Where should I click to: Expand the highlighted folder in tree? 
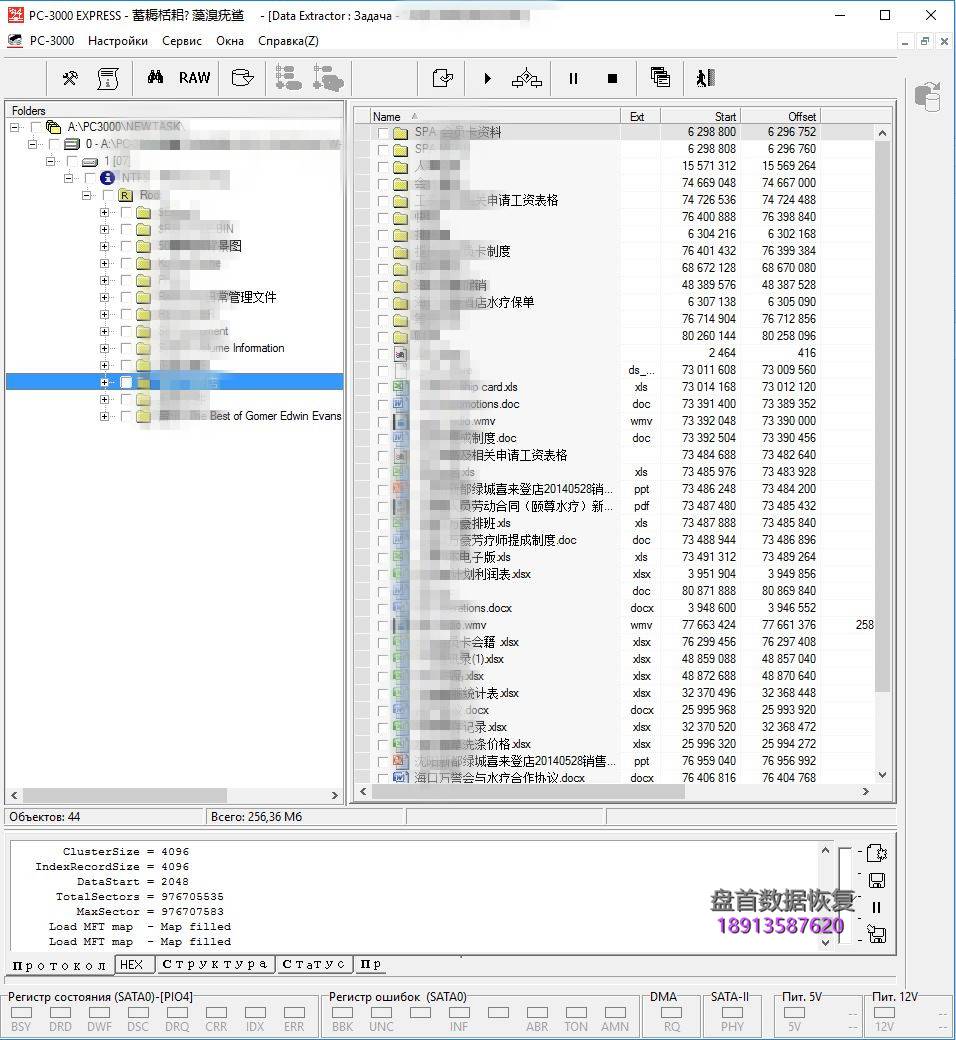[104, 382]
